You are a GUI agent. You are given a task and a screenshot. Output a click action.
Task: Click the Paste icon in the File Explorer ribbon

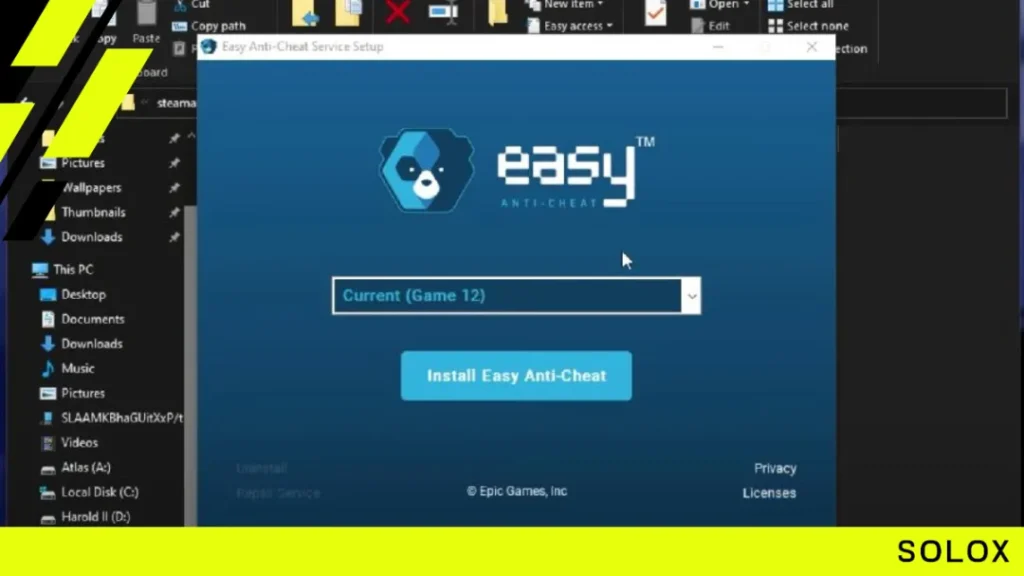coord(146,22)
